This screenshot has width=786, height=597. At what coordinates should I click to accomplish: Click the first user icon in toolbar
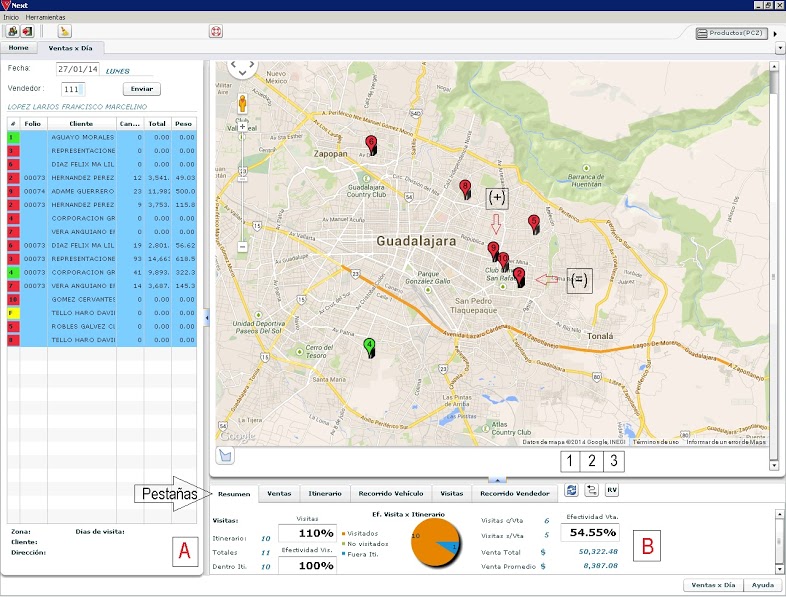click(x=12, y=32)
